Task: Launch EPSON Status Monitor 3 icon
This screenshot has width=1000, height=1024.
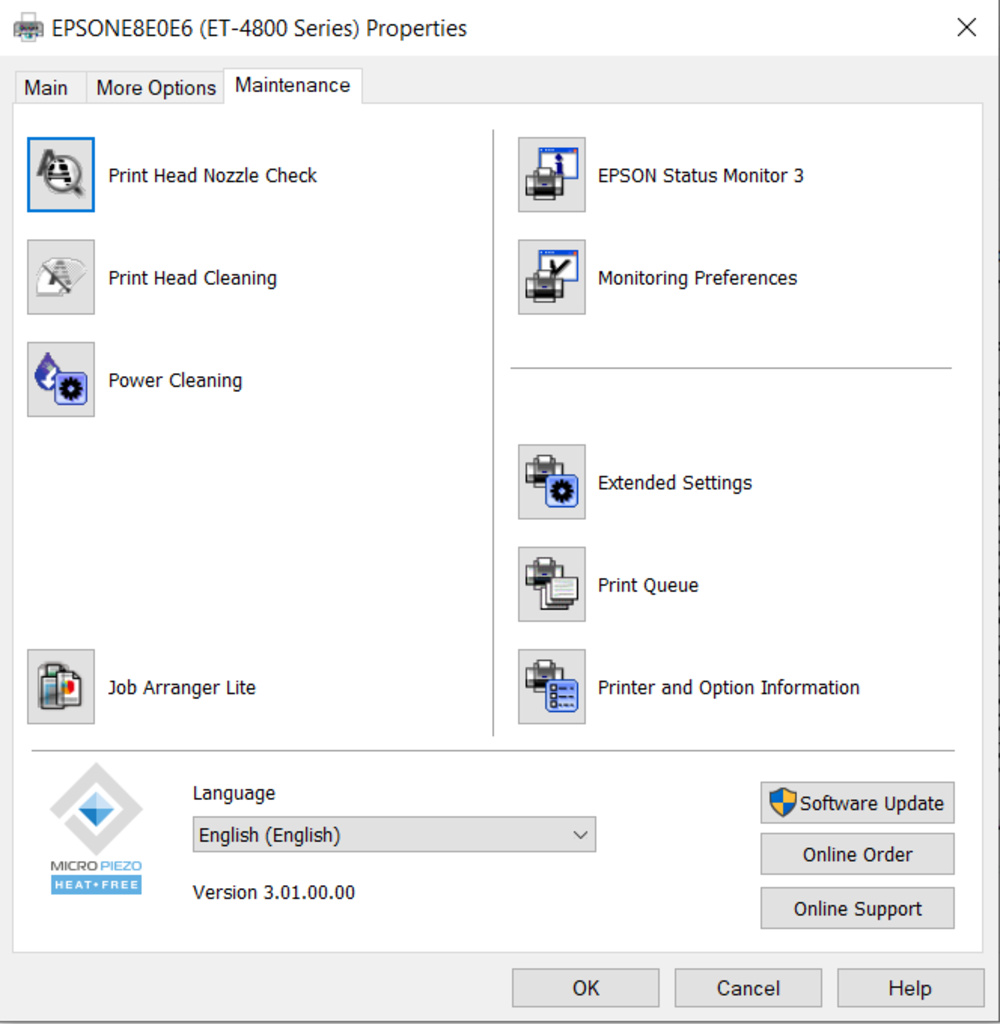Action: tap(551, 175)
